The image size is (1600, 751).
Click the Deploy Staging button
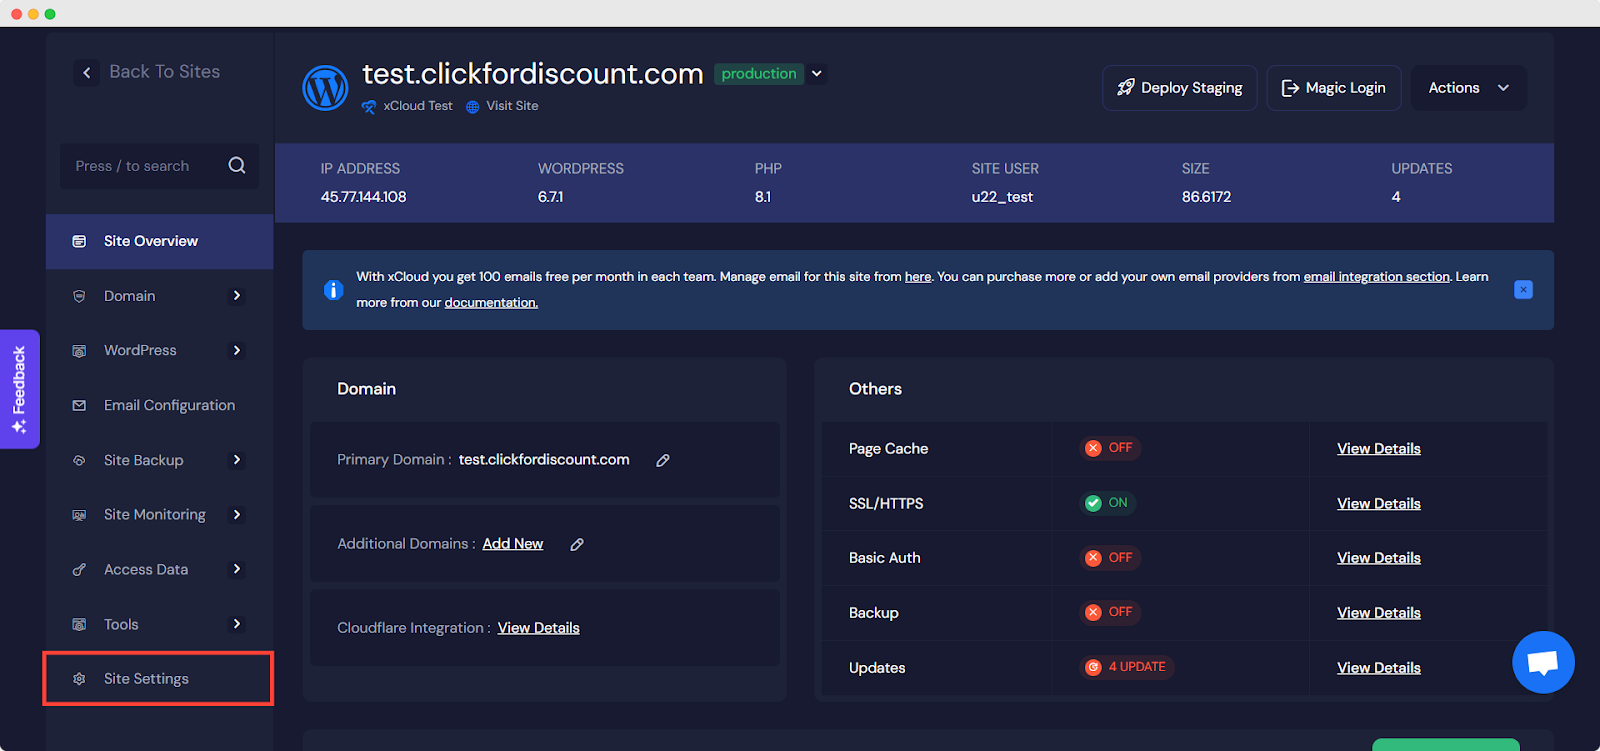tap(1179, 88)
